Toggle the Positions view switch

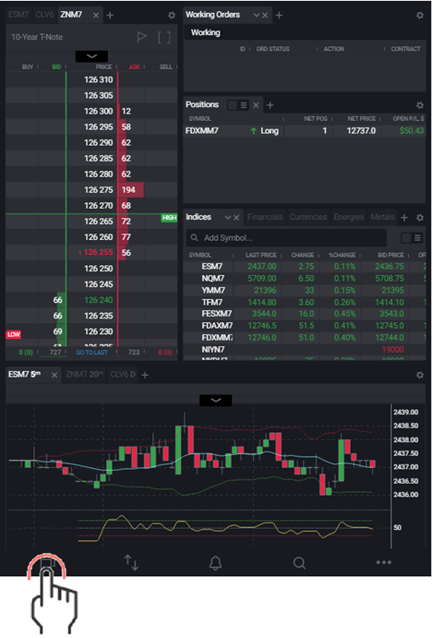point(238,105)
